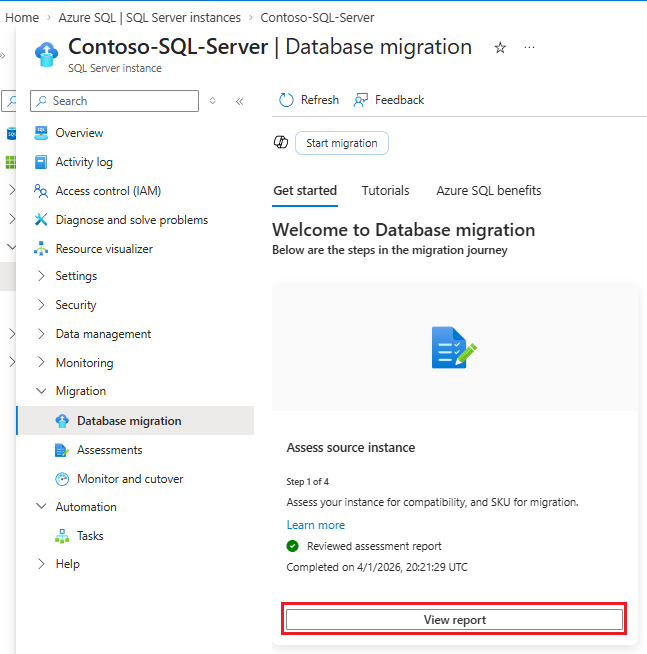Favorite this page with the star icon
Viewport: 647px width, 654px height.
[500, 48]
